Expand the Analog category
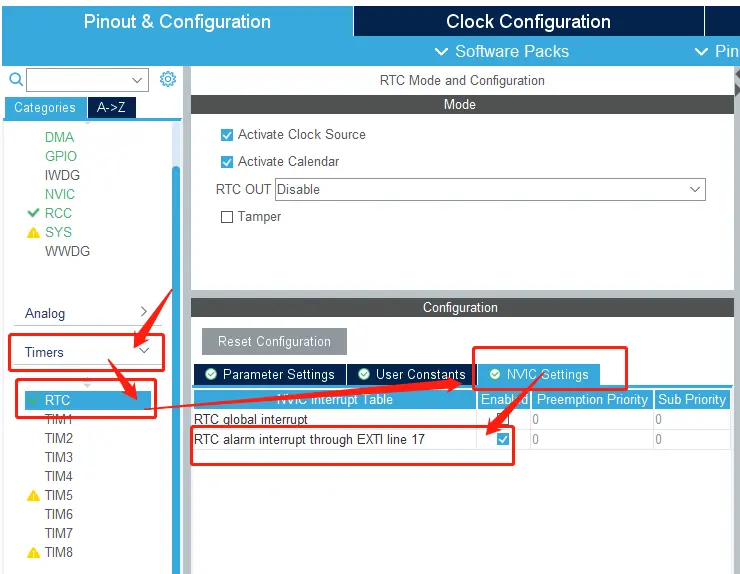The height and width of the screenshot is (574, 740). (x=88, y=313)
